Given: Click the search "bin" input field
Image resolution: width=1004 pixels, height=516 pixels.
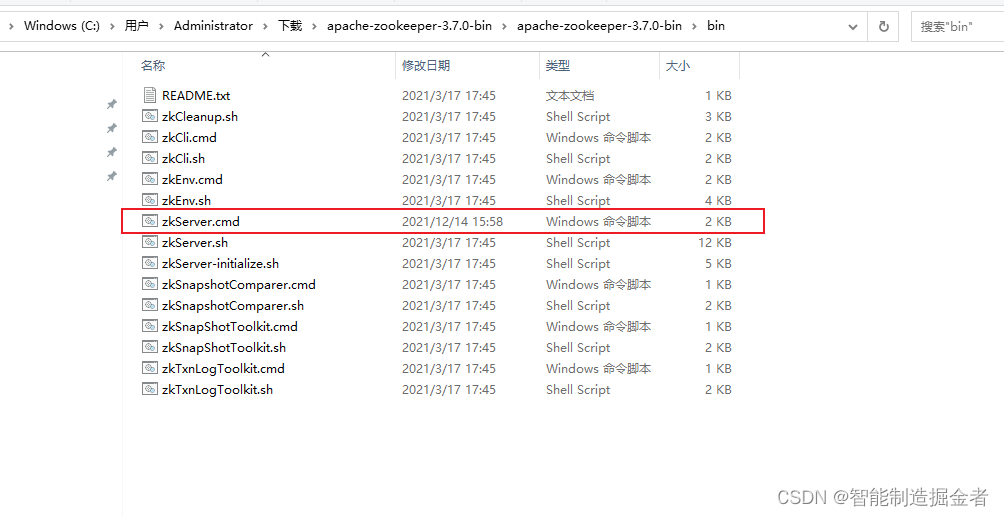Looking at the screenshot, I should (958, 26).
